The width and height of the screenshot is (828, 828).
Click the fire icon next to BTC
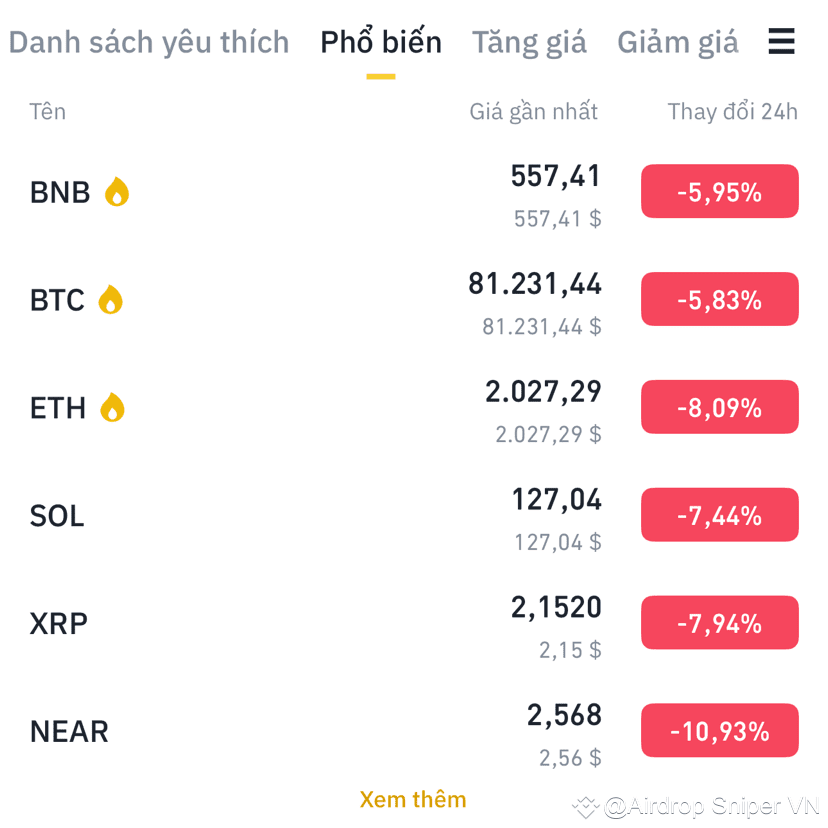tap(110, 300)
